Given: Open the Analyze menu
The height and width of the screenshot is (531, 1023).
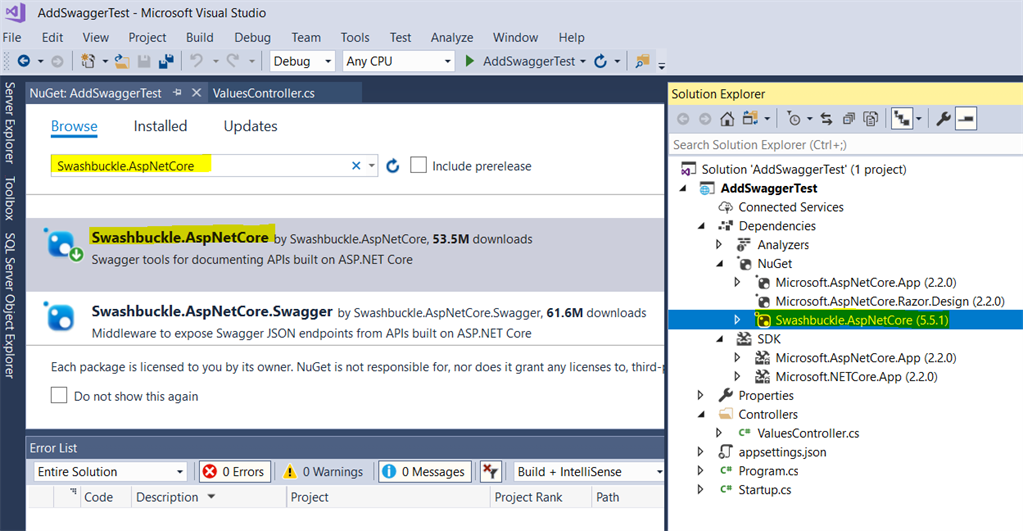Looking at the screenshot, I should point(451,37).
